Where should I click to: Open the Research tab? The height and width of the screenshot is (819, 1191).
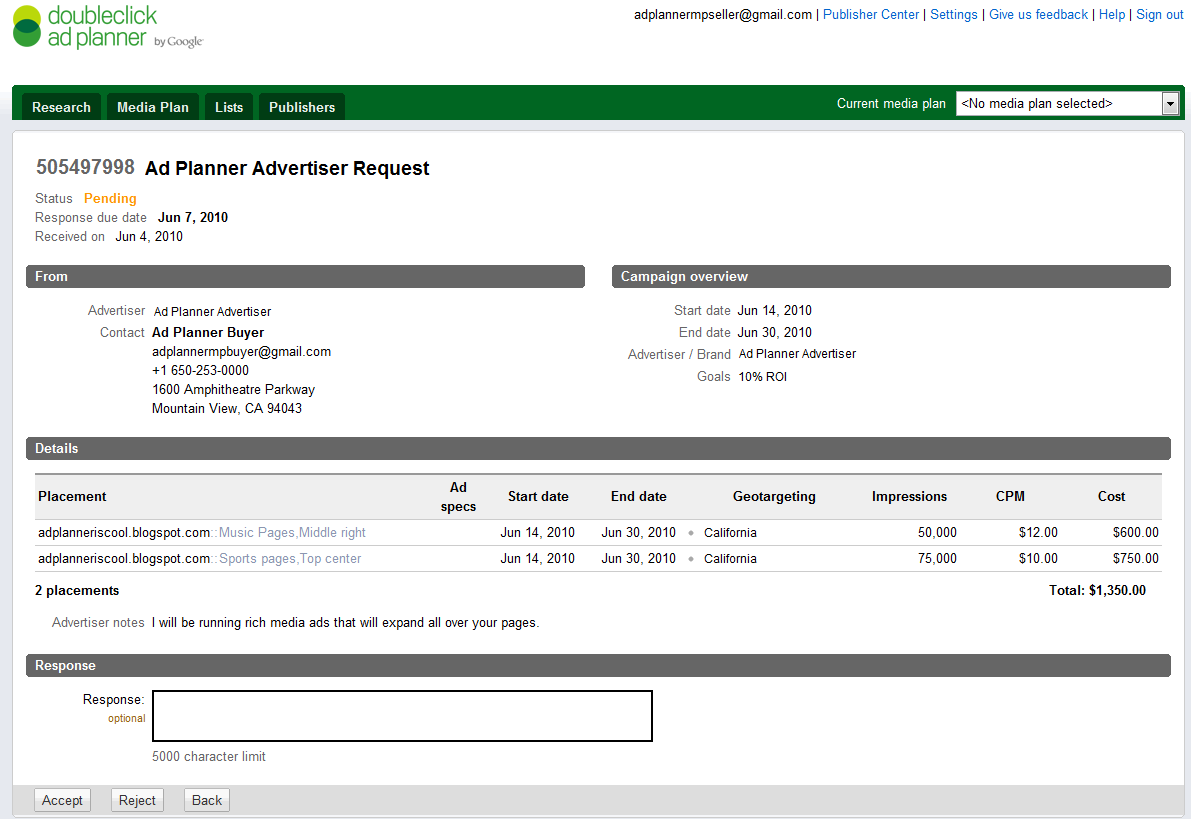61,107
